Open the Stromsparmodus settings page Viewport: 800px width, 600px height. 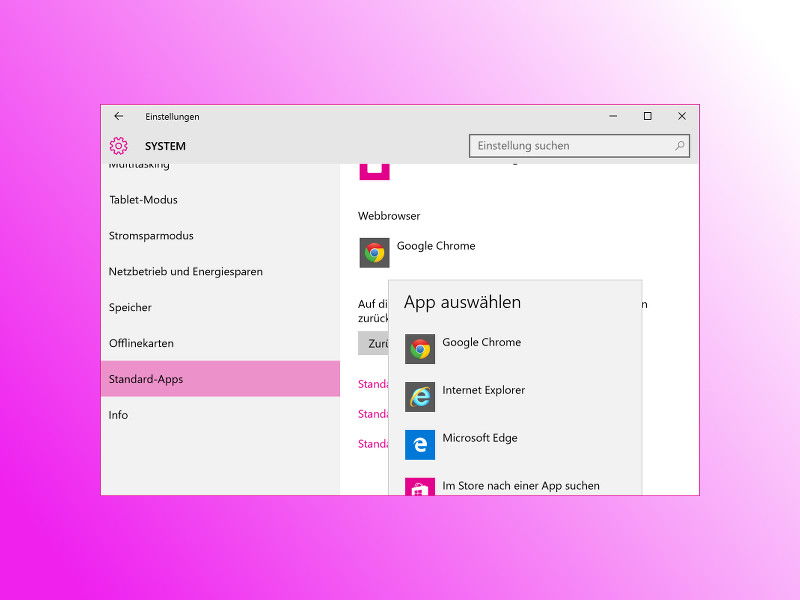(x=220, y=236)
